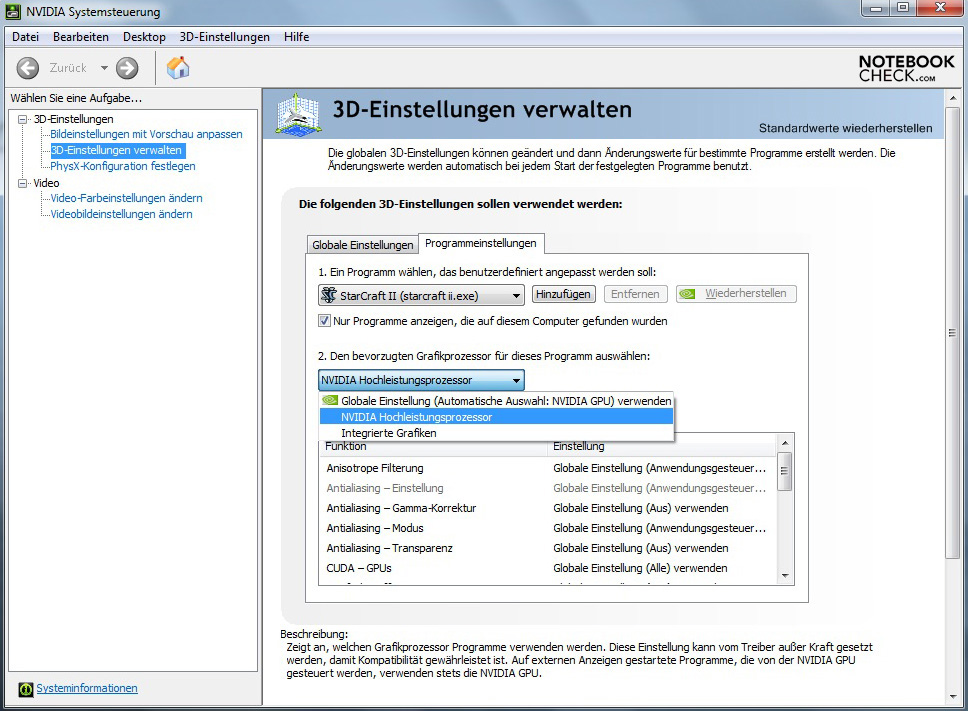Select 3D-Einstellungen verwalten tree item

pyautogui.click(x=117, y=150)
